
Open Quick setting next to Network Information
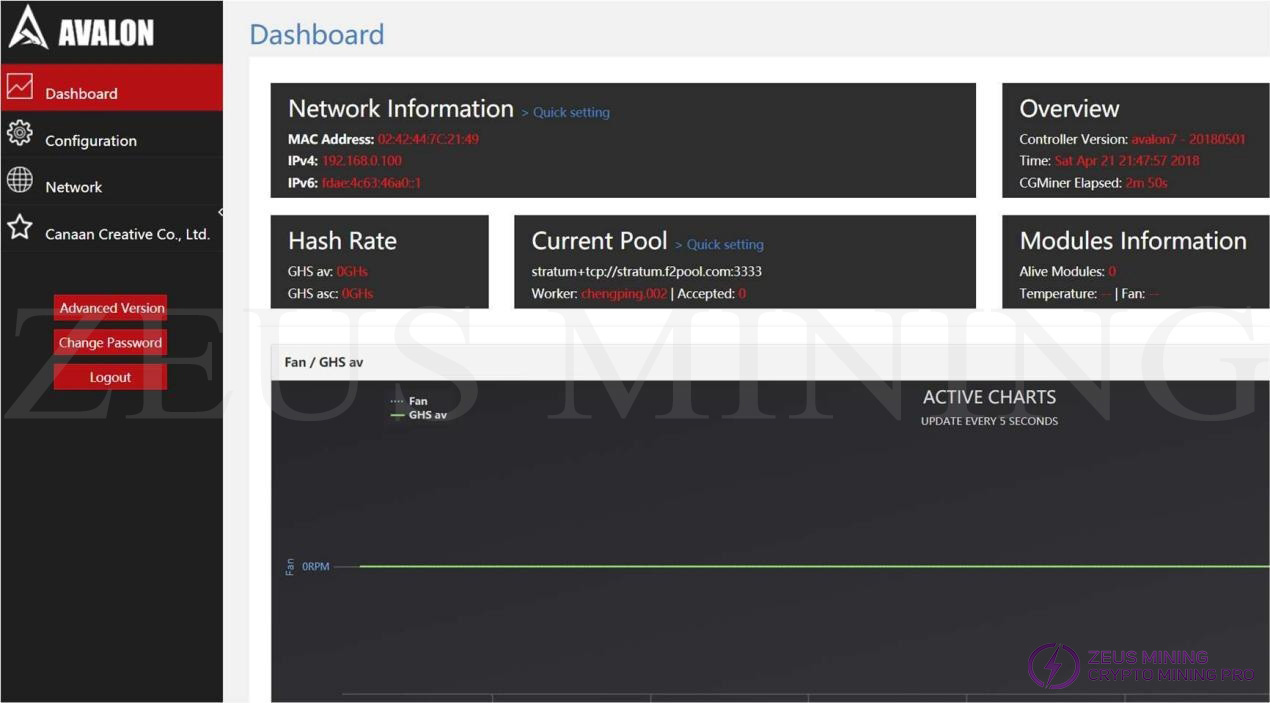570,113
